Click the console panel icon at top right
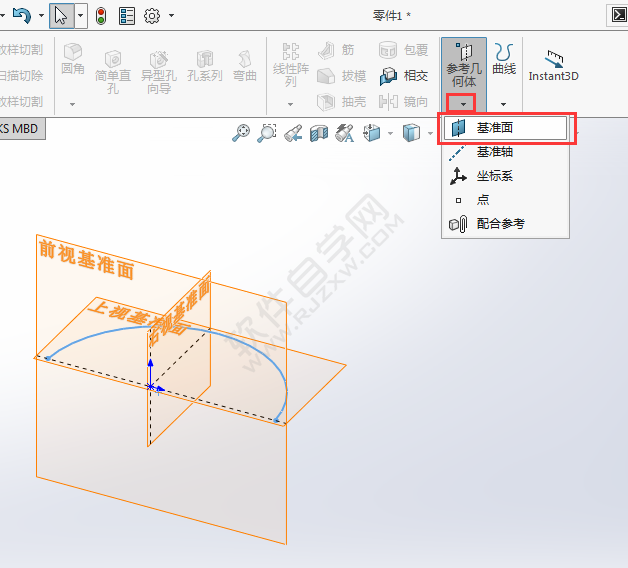The image size is (628, 568). 619,16
